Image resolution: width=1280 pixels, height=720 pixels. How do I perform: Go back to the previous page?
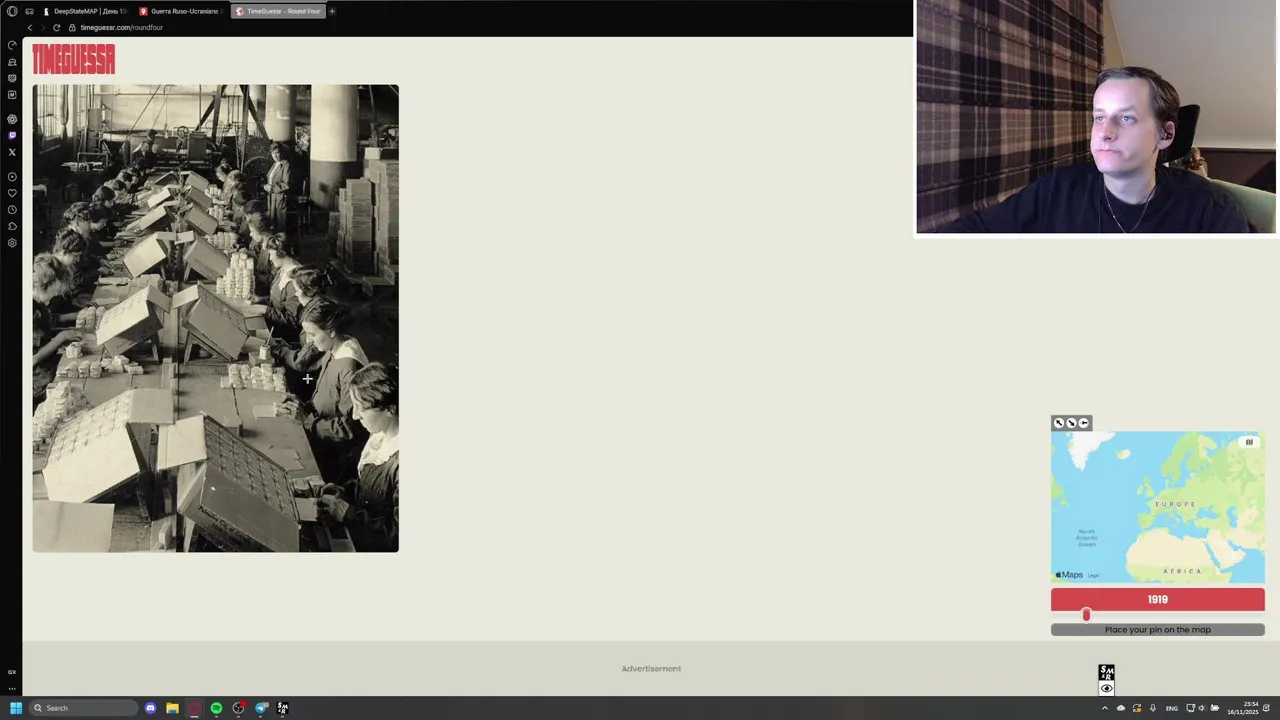(x=29, y=27)
